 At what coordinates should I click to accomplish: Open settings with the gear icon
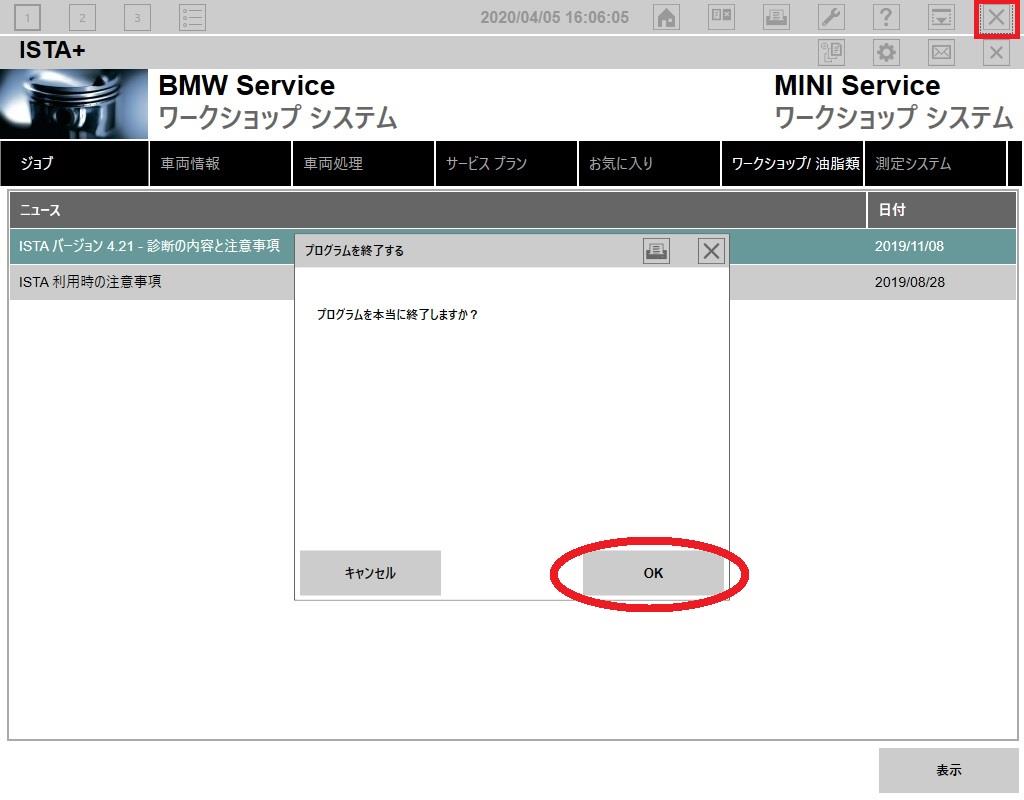(x=886, y=52)
